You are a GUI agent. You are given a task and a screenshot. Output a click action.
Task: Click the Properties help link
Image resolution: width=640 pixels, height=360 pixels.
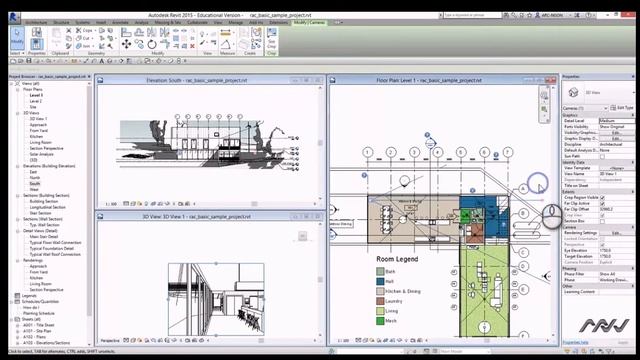(x=576, y=342)
